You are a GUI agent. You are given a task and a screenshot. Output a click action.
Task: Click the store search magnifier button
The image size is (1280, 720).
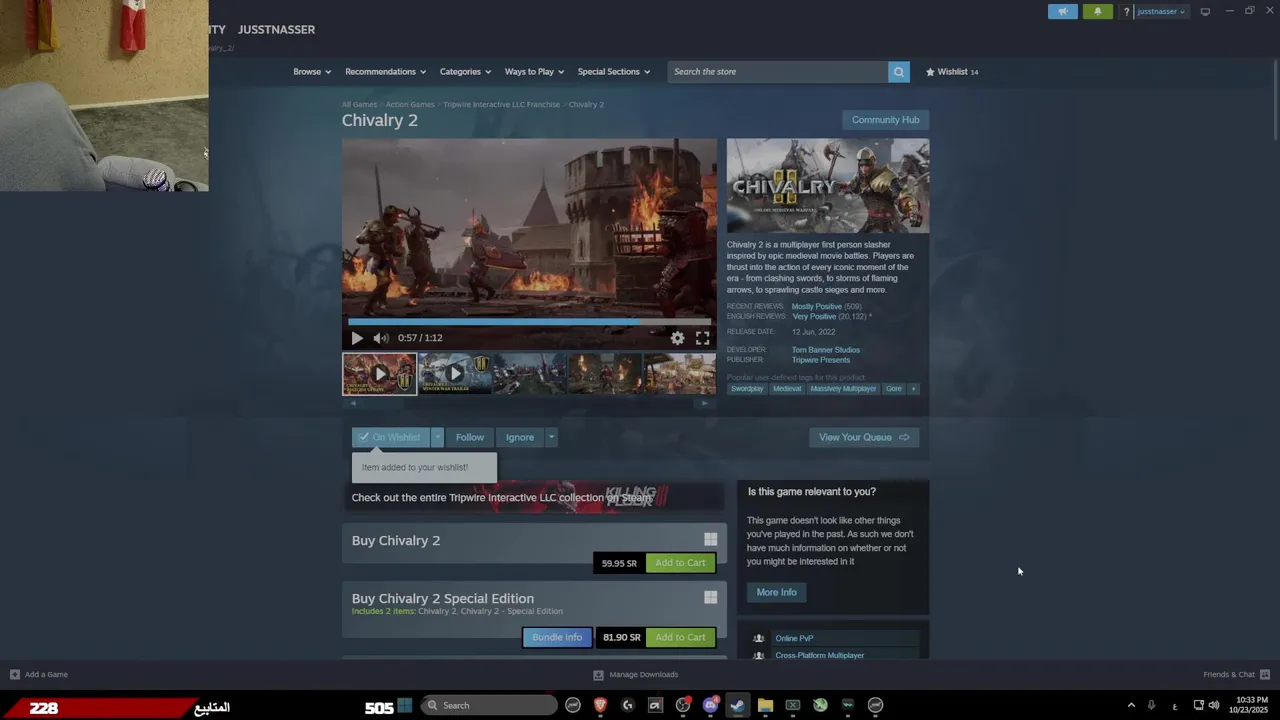pyautogui.click(x=899, y=72)
